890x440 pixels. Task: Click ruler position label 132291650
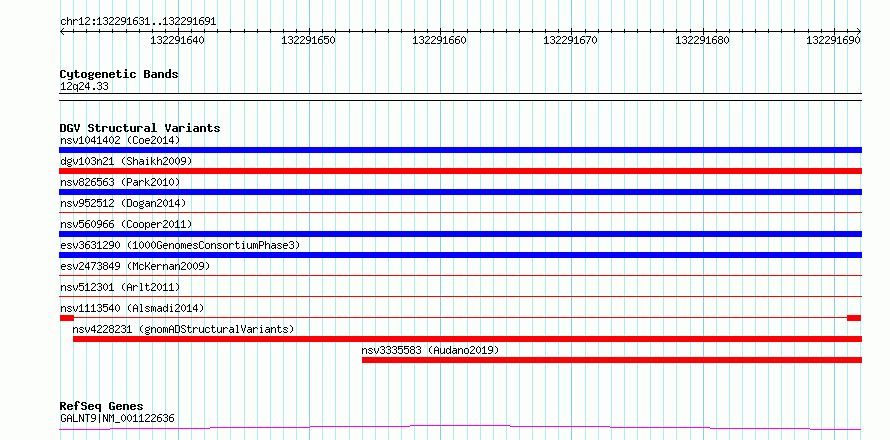308,40
